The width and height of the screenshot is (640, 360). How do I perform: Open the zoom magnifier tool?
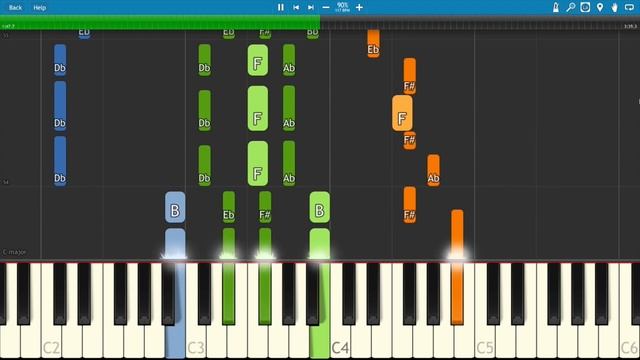click(x=571, y=7)
